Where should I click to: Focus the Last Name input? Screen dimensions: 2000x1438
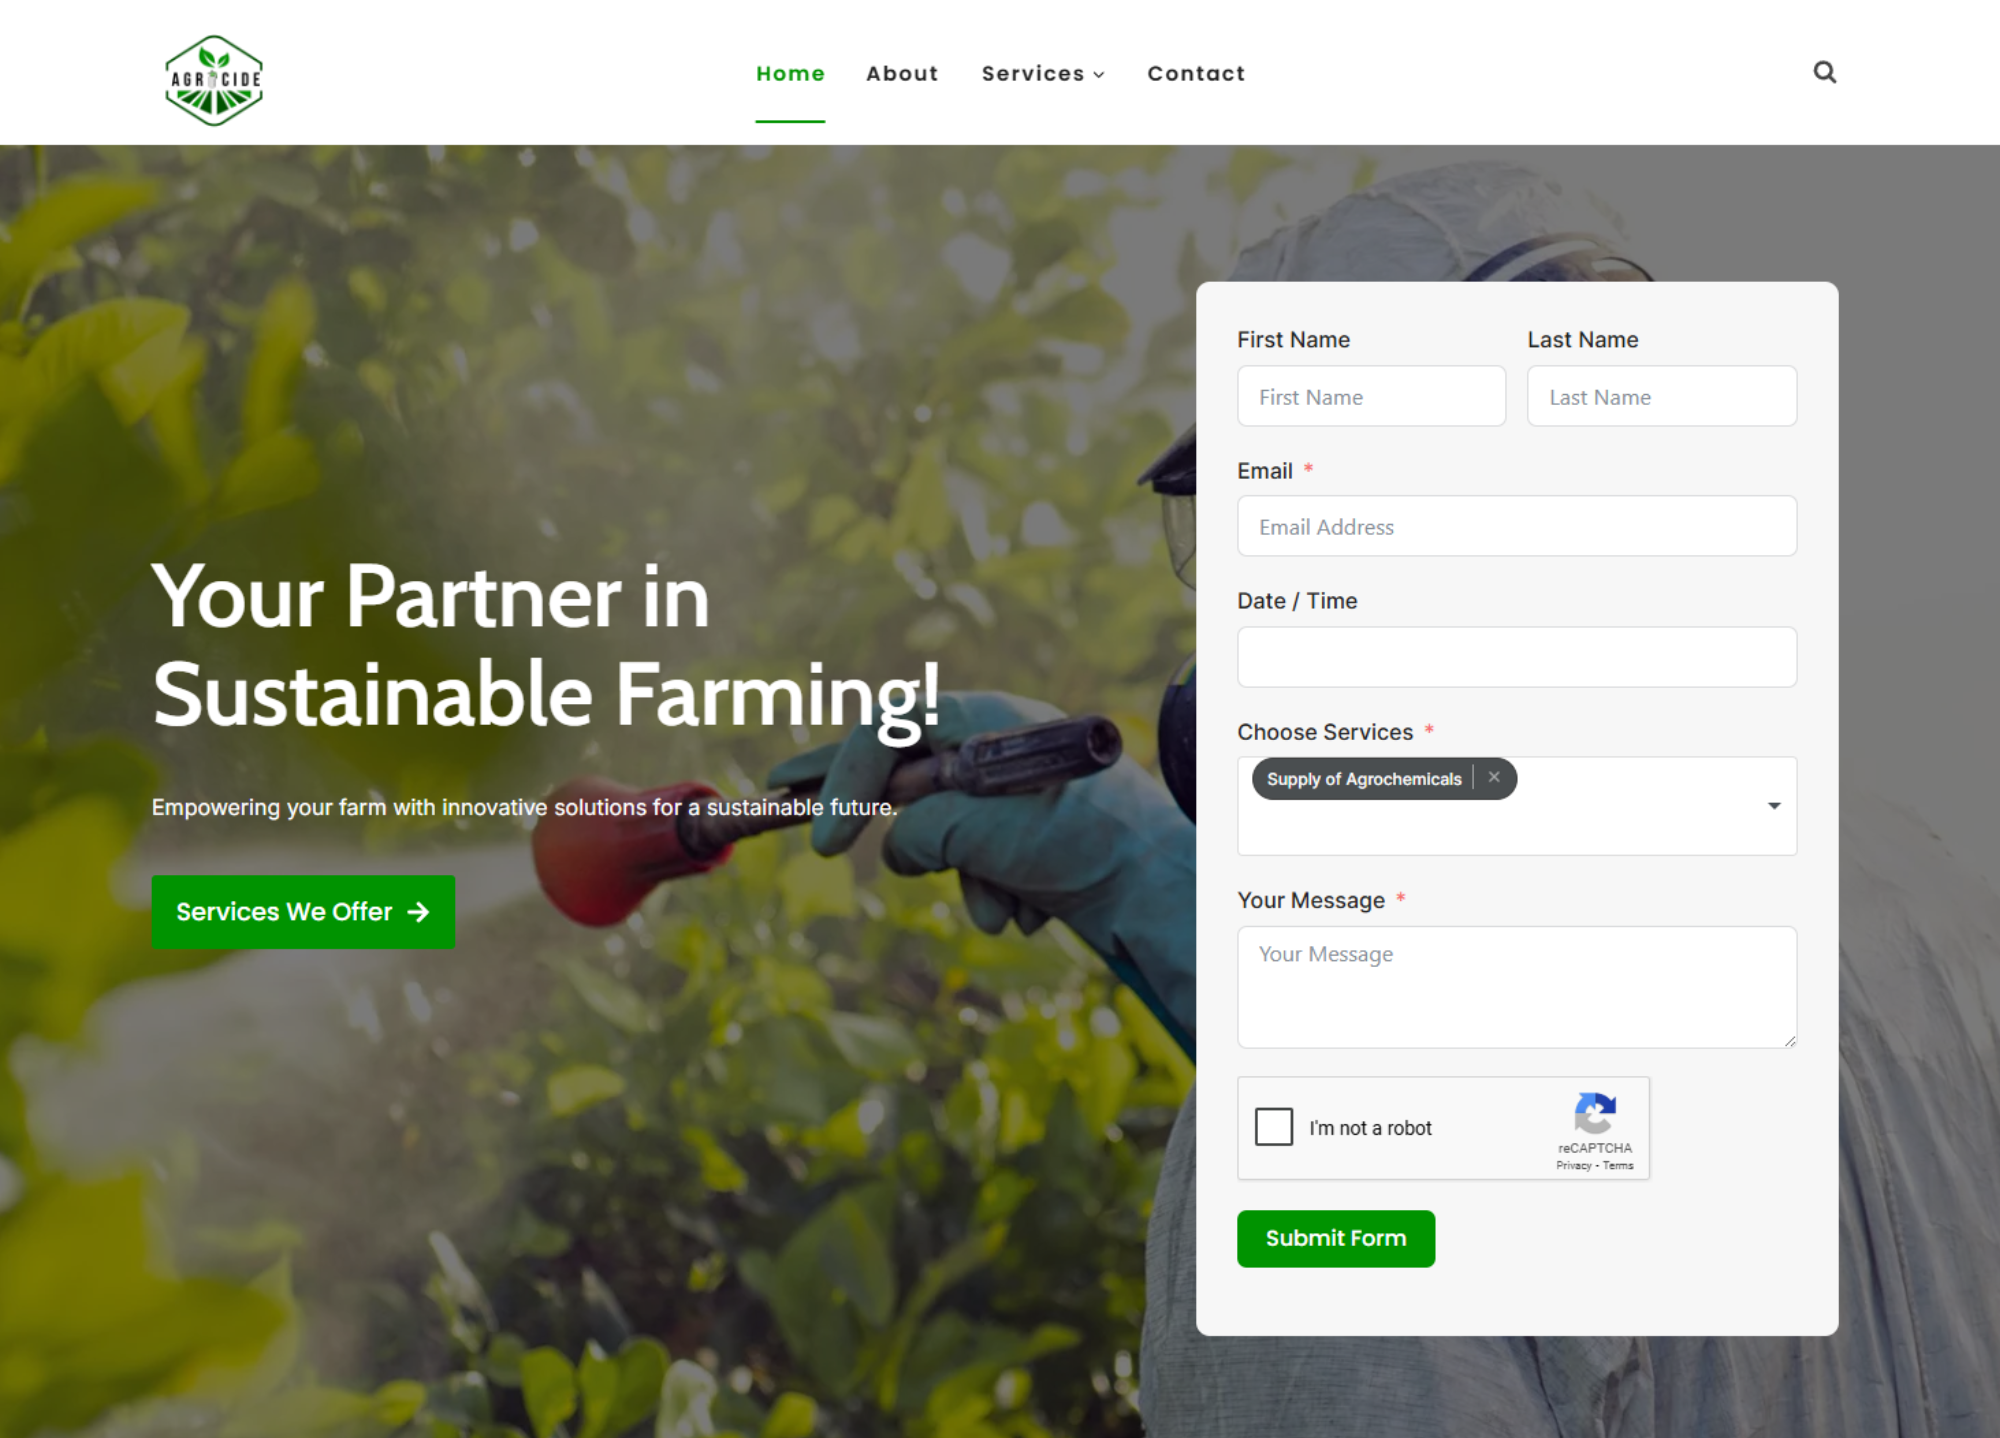(1662, 396)
